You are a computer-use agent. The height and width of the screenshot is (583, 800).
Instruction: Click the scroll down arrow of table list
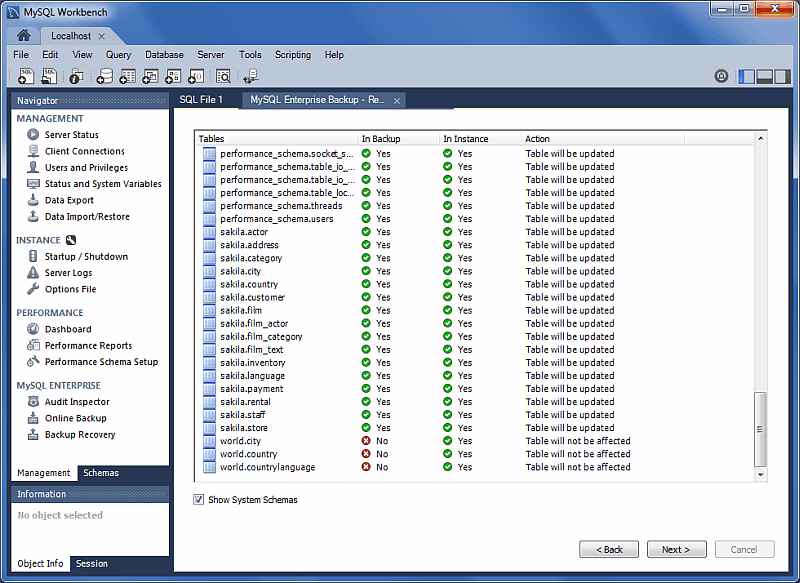point(760,475)
